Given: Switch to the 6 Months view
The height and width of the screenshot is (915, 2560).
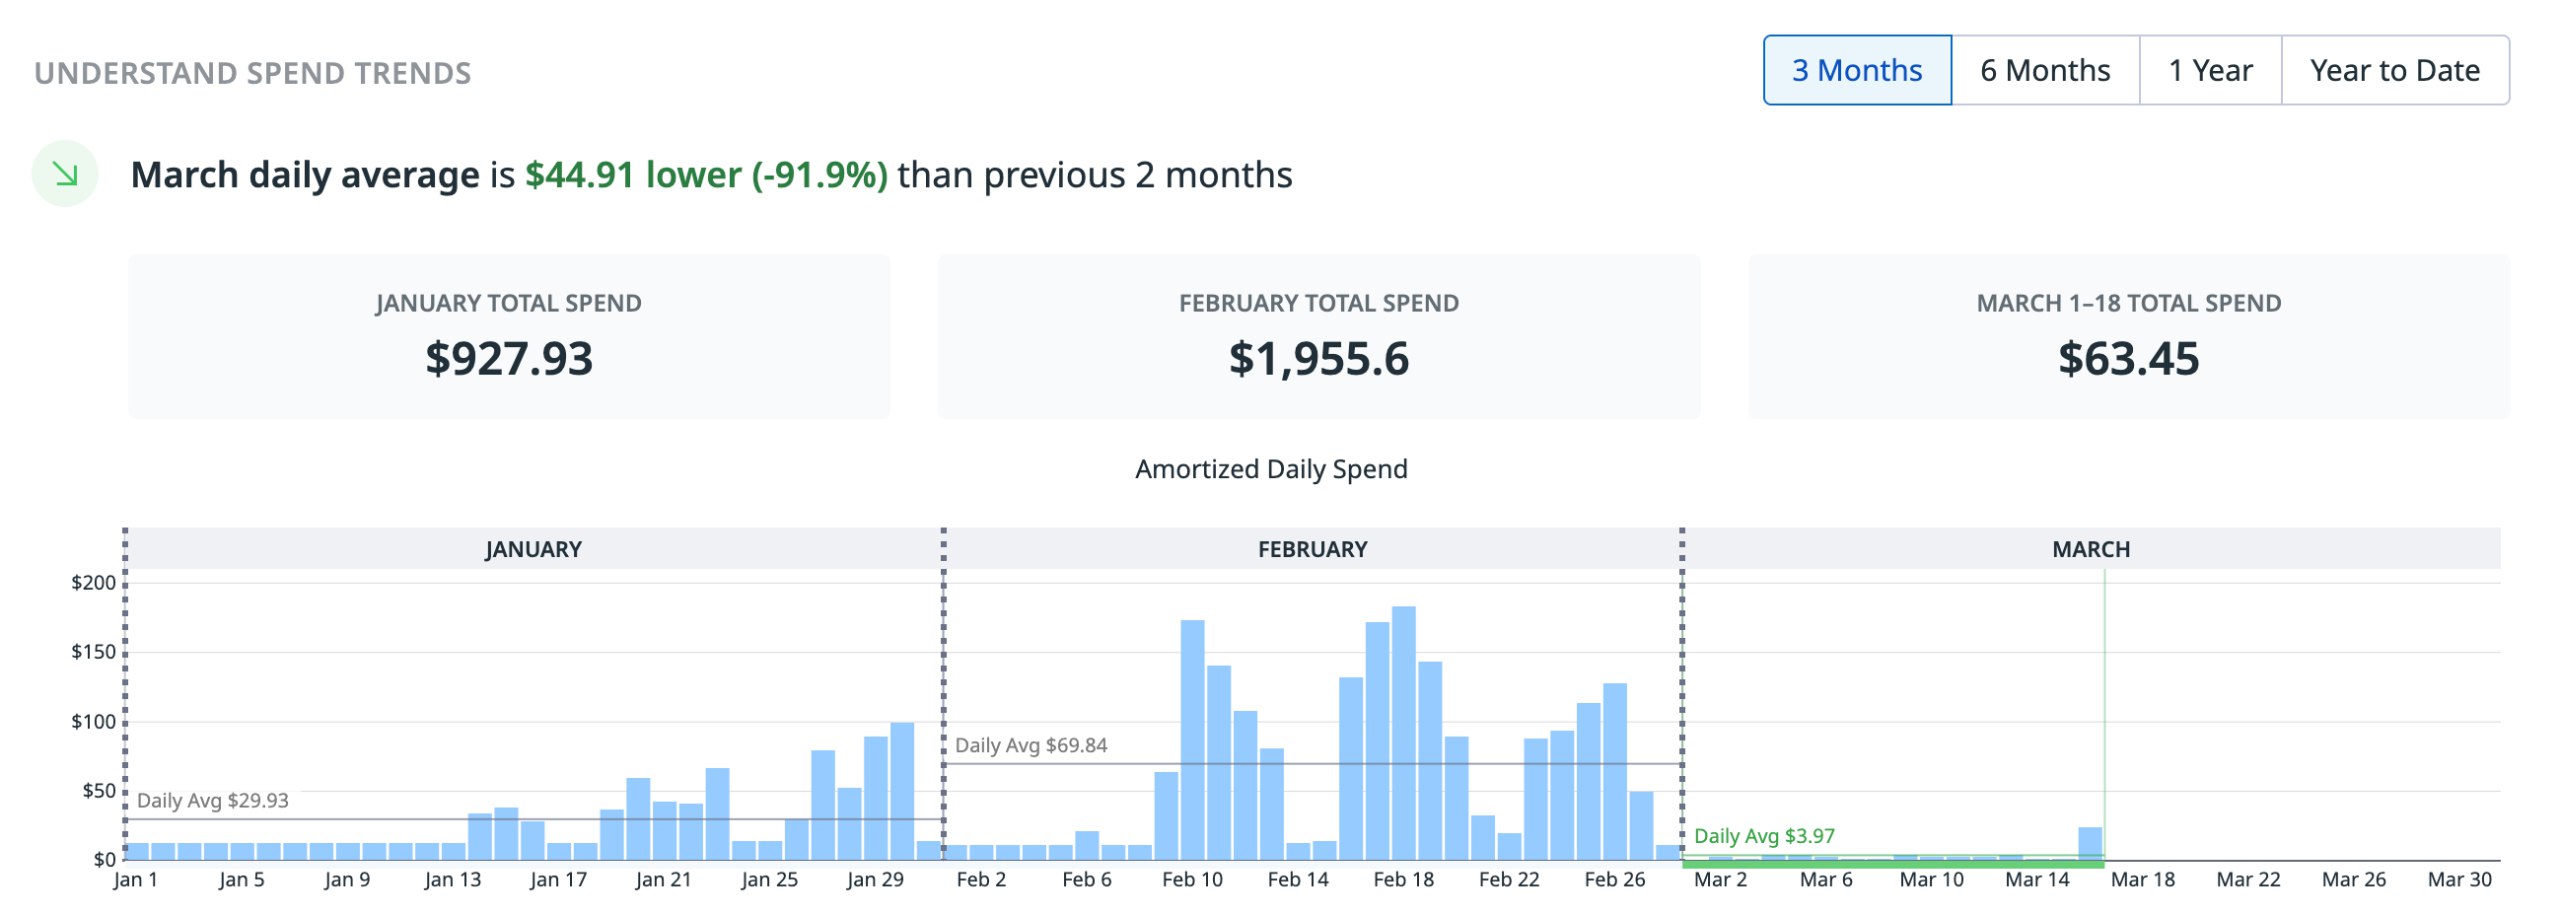Looking at the screenshot, I should [2044, 70].
